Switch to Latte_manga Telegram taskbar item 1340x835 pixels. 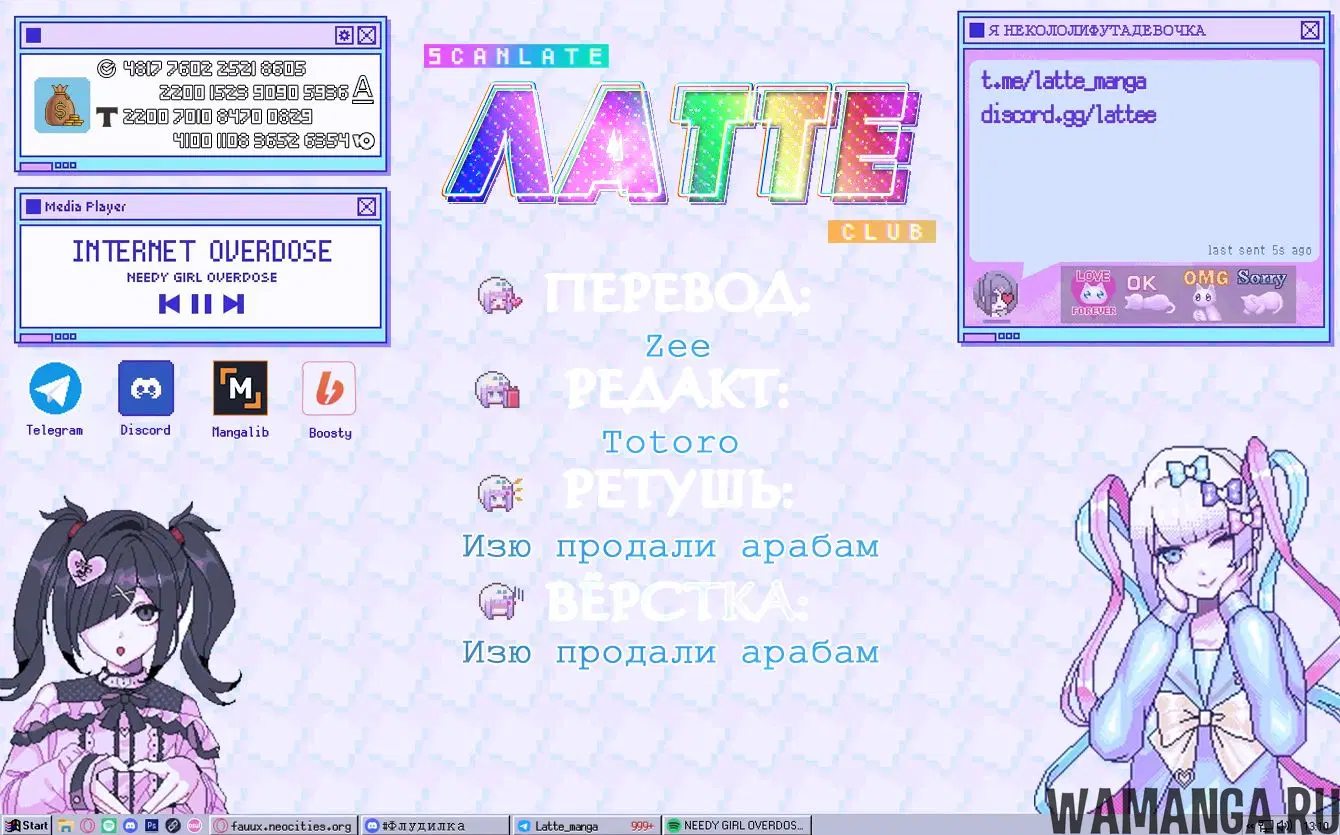585,826
